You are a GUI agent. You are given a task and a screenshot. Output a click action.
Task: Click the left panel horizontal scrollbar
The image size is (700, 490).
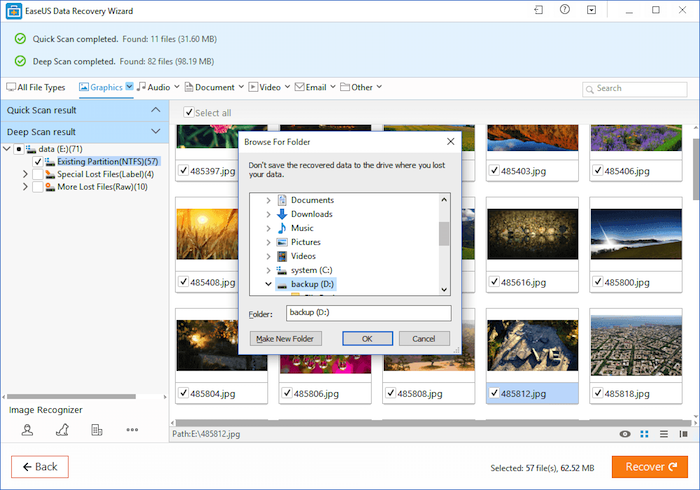point(71,396)
